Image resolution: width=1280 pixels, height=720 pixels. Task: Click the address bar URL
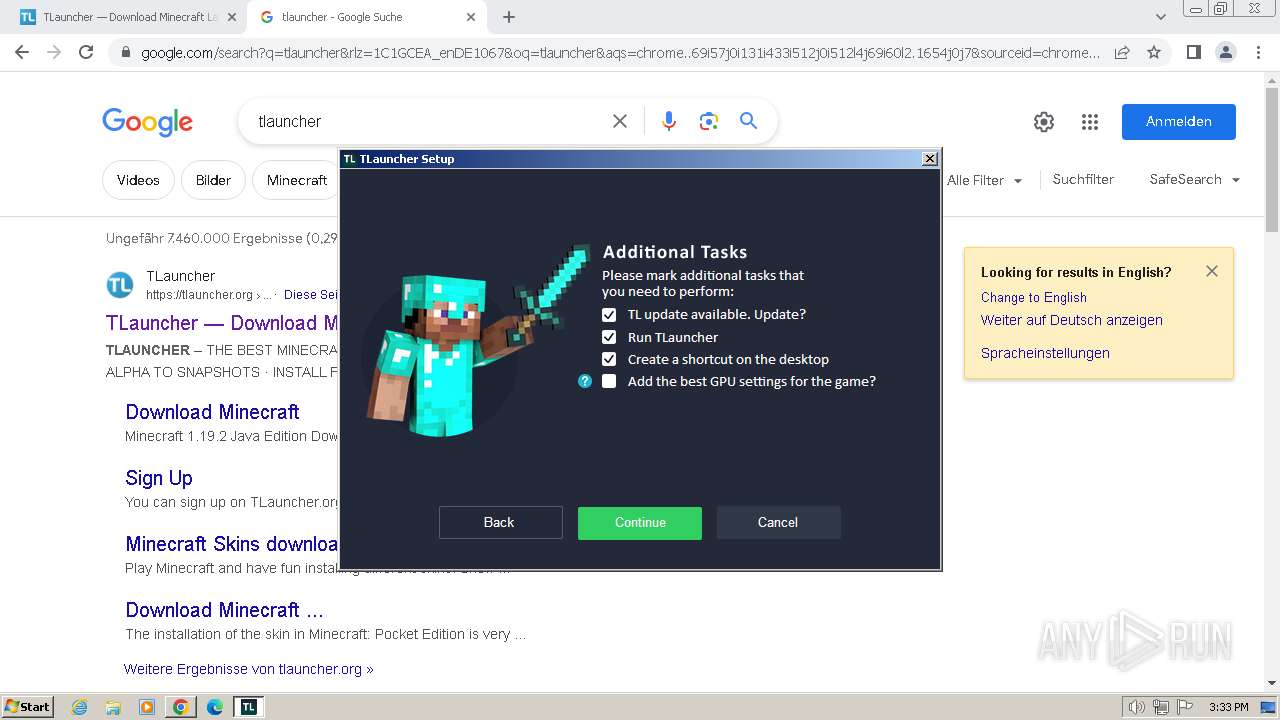coord(620,53)
